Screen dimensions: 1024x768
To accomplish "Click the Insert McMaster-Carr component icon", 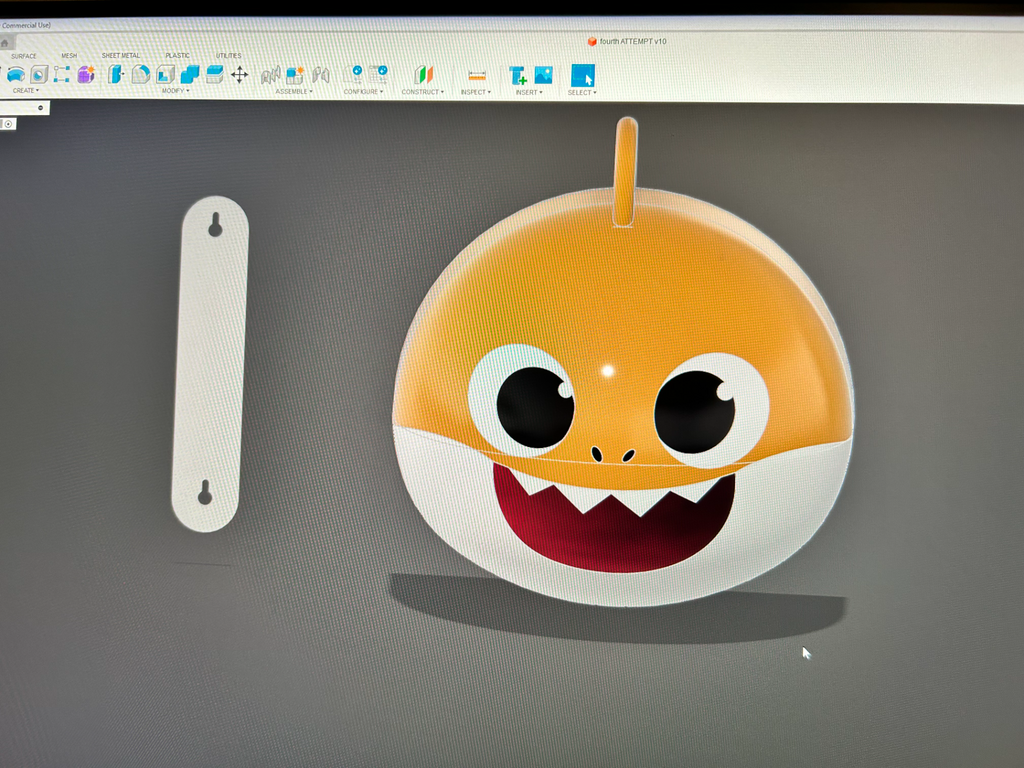I will click(517, 76).
